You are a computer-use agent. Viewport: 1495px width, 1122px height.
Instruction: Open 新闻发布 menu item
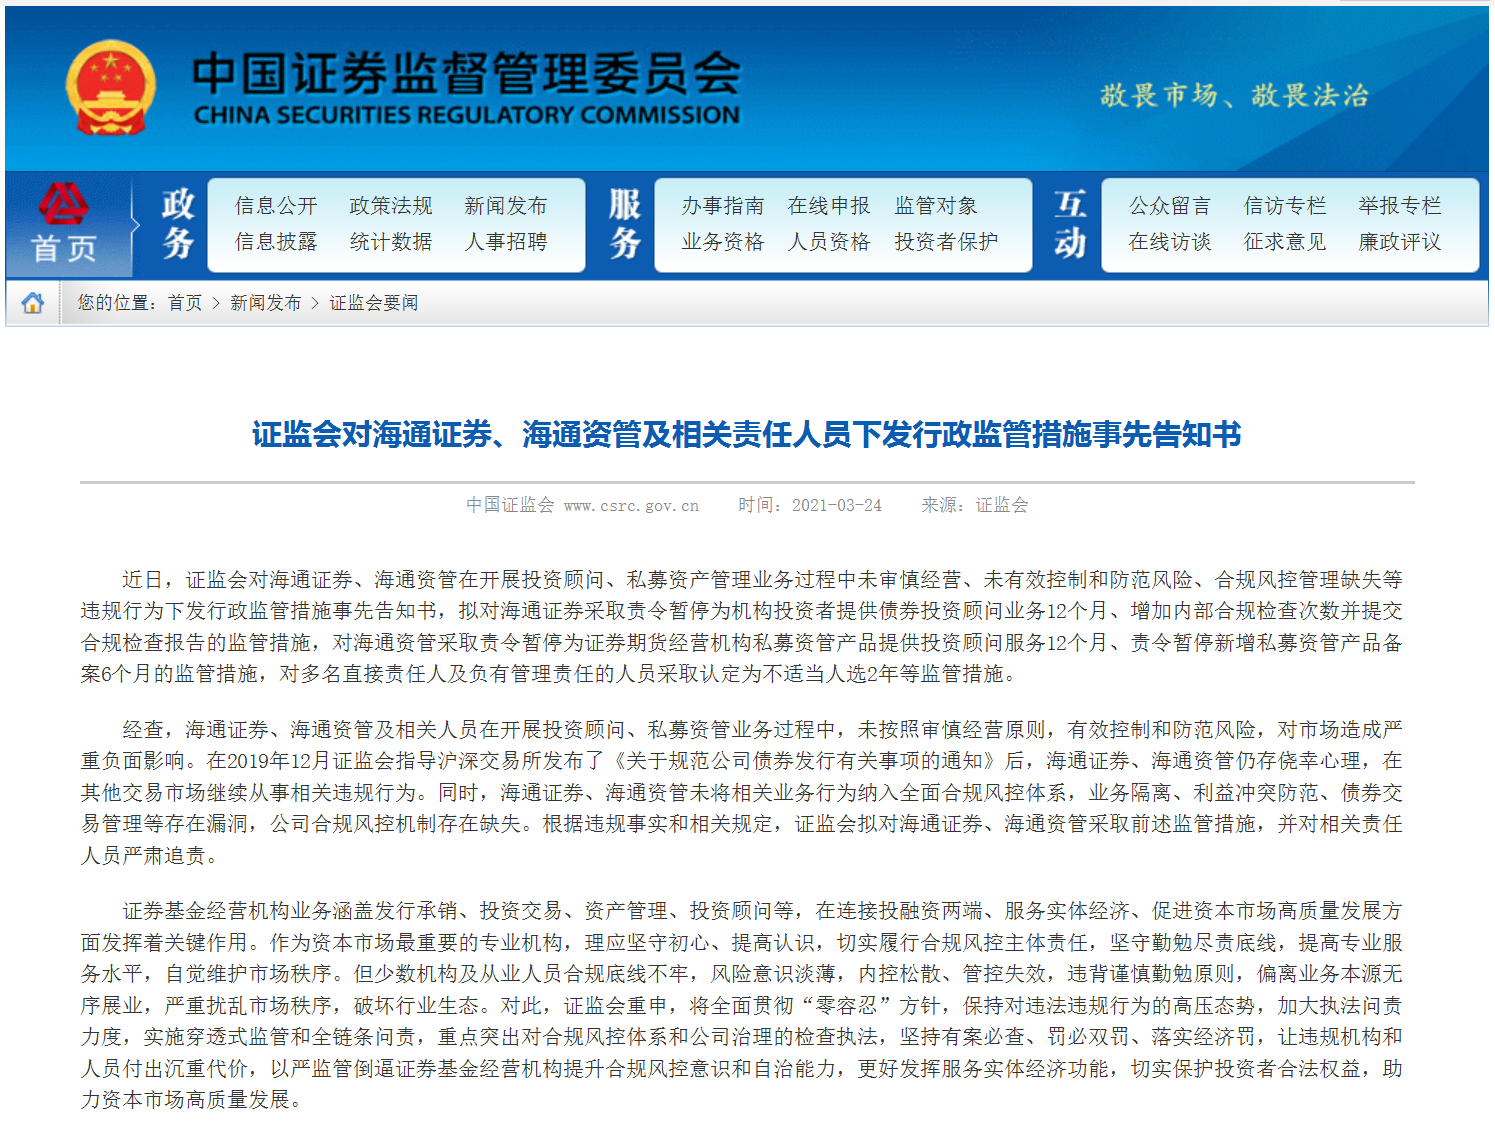coord(506,206)
